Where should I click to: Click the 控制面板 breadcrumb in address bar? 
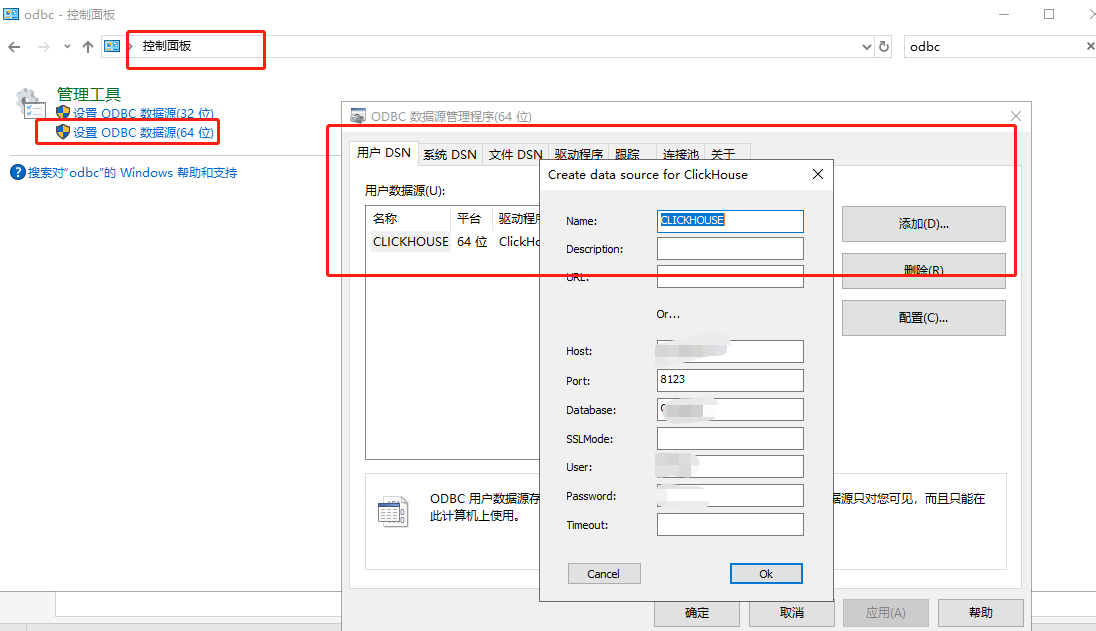[x=166, y=46]
